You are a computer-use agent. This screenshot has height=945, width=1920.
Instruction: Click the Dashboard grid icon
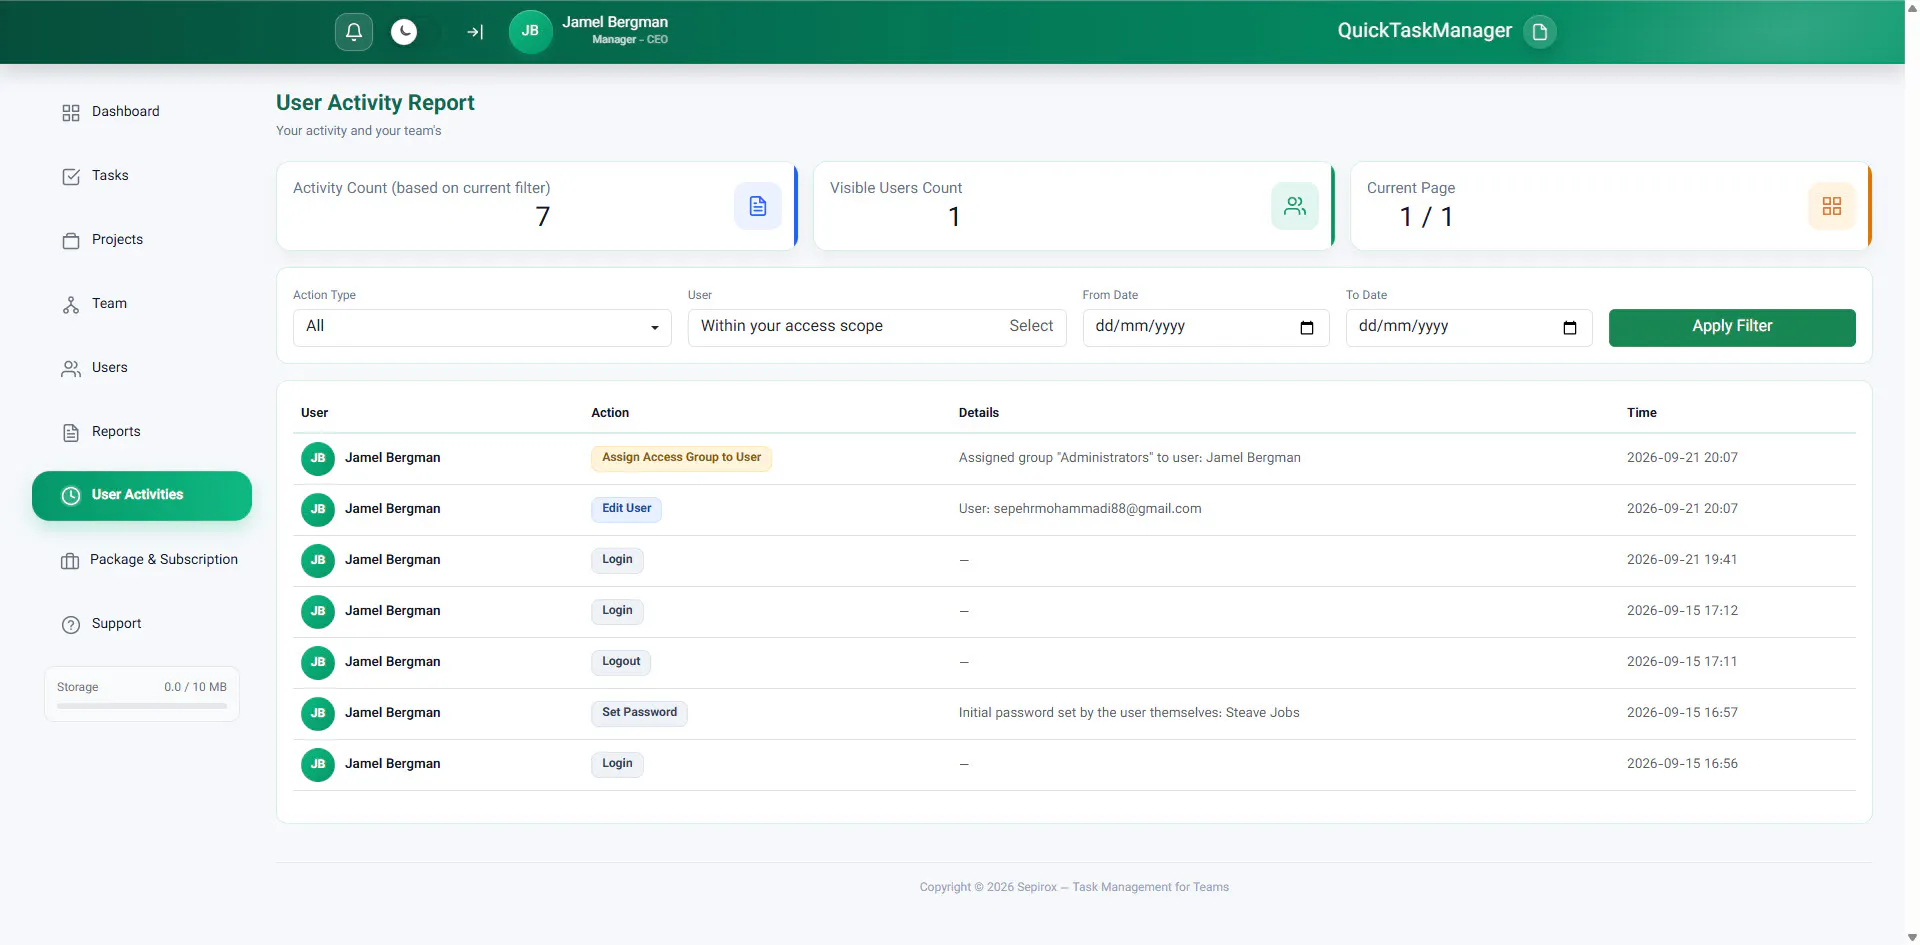pyautogui.click(x=71, y=113)
